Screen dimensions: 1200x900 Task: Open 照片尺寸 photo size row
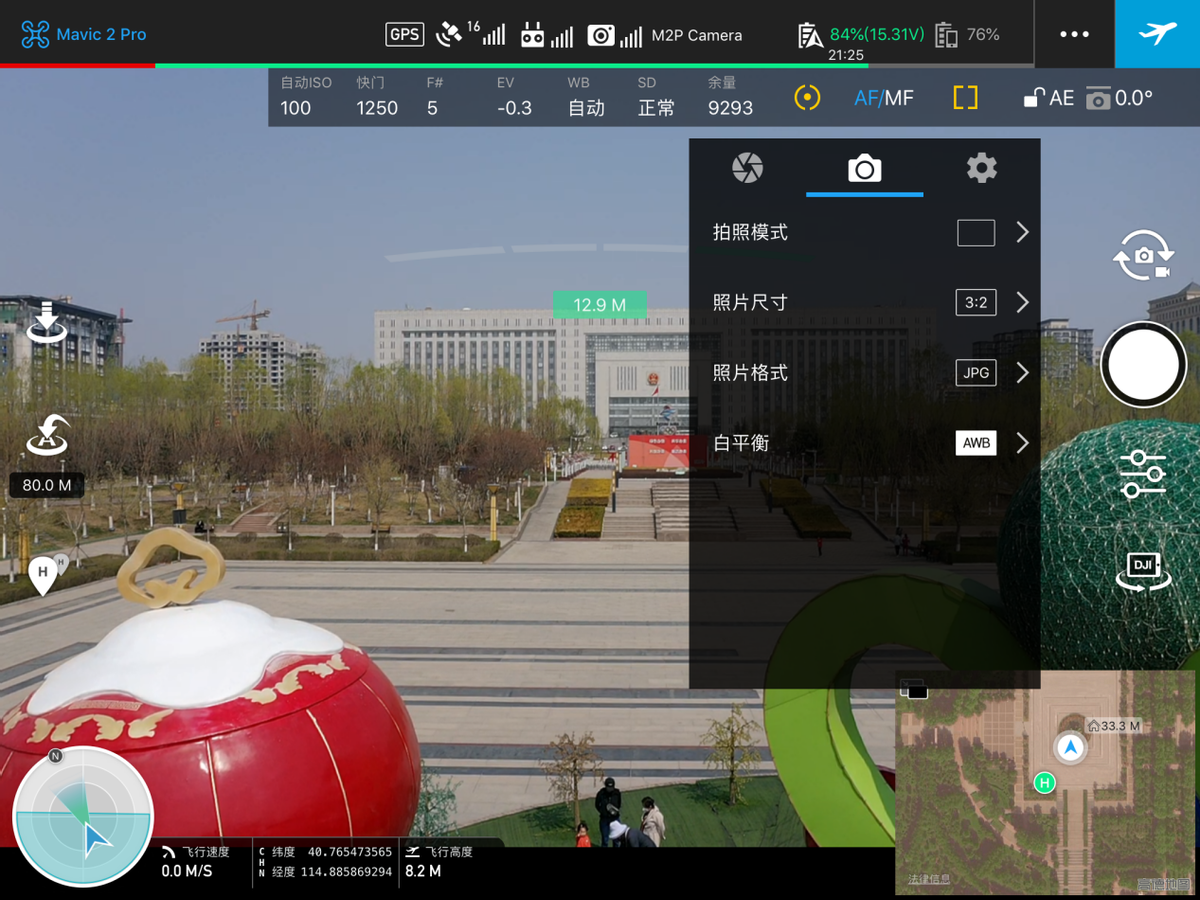[865, 303]
